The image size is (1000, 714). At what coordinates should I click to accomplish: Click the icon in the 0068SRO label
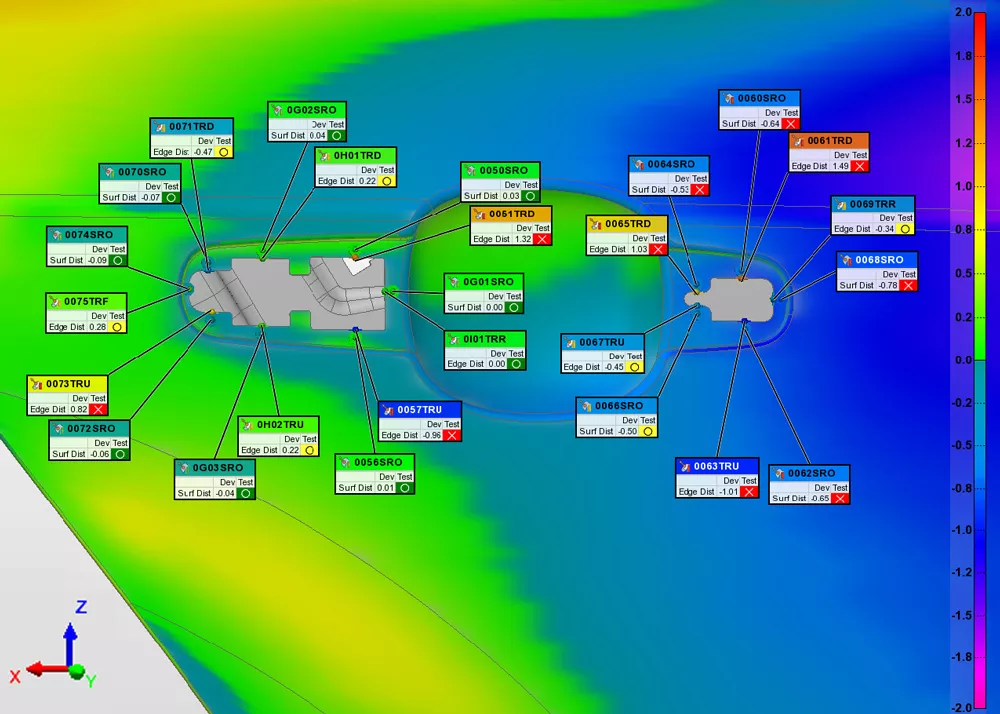tap(846, 259)
